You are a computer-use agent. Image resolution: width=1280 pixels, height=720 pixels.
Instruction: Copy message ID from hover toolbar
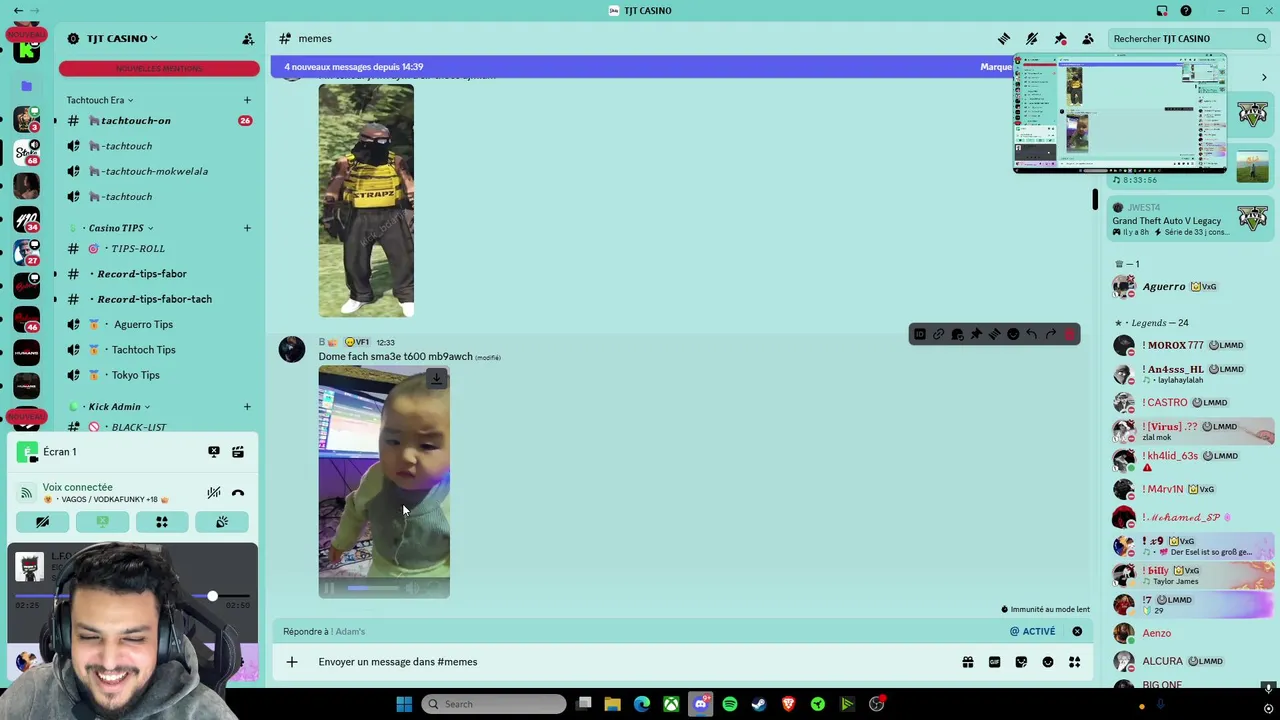(x=920, y=334)
